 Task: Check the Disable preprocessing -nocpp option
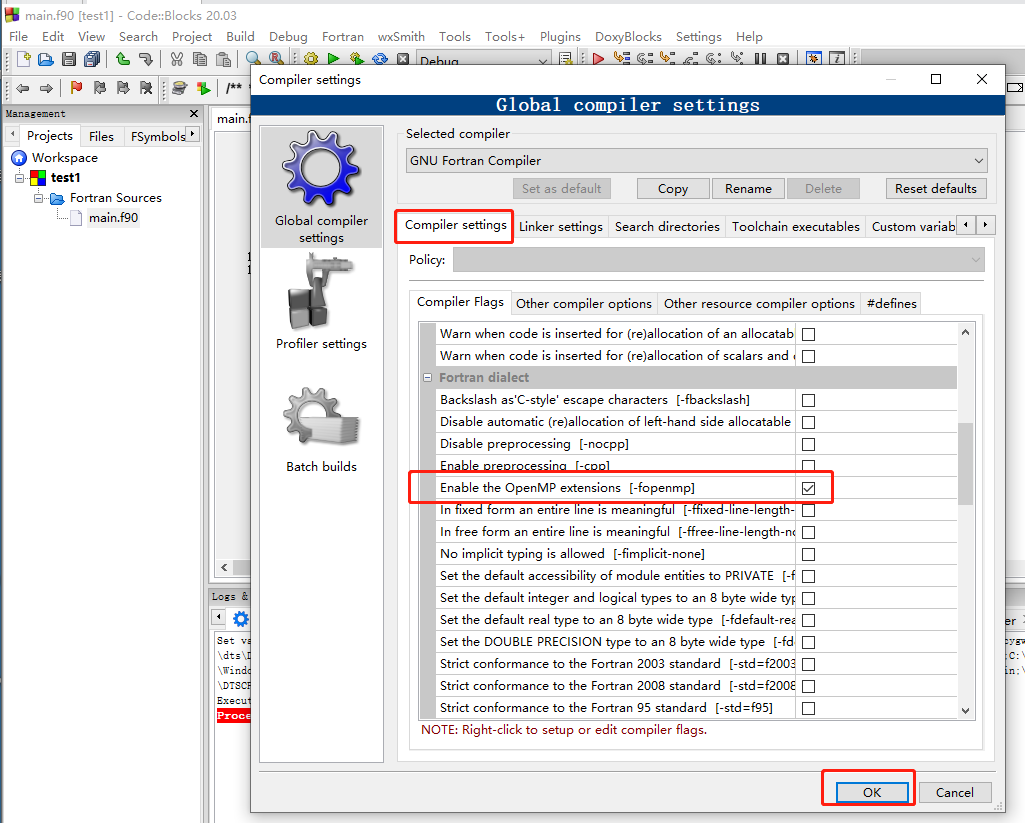(808, 443)
